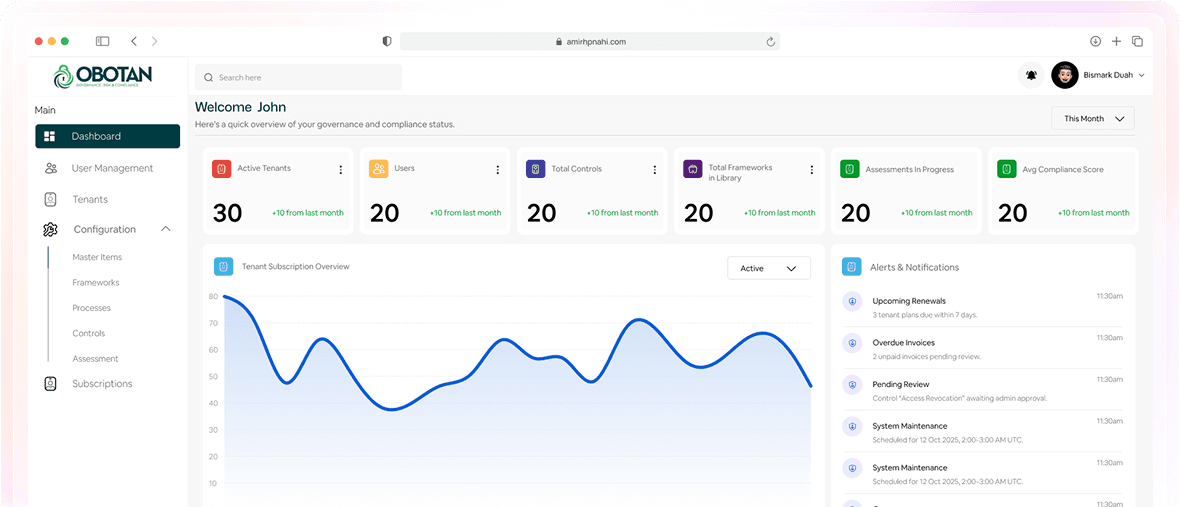Open the Overdue Invoices alert
The height and width of the screenshot is (507, 1180).
point(983,348)
